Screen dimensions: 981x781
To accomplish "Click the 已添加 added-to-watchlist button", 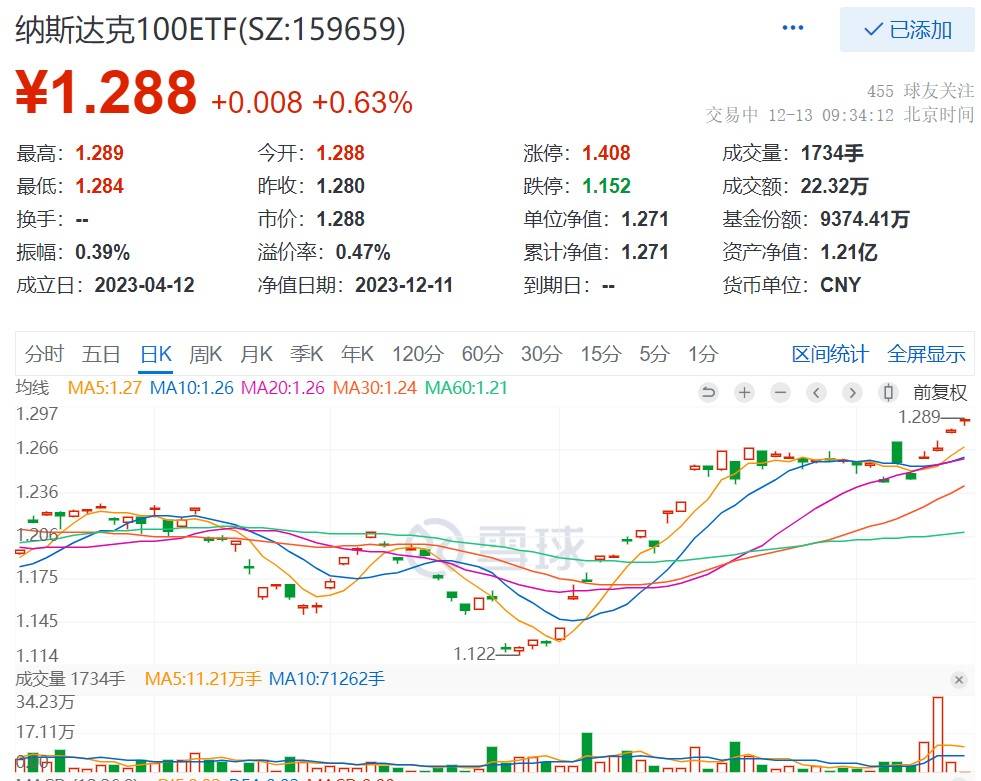I will click(907, 29).
